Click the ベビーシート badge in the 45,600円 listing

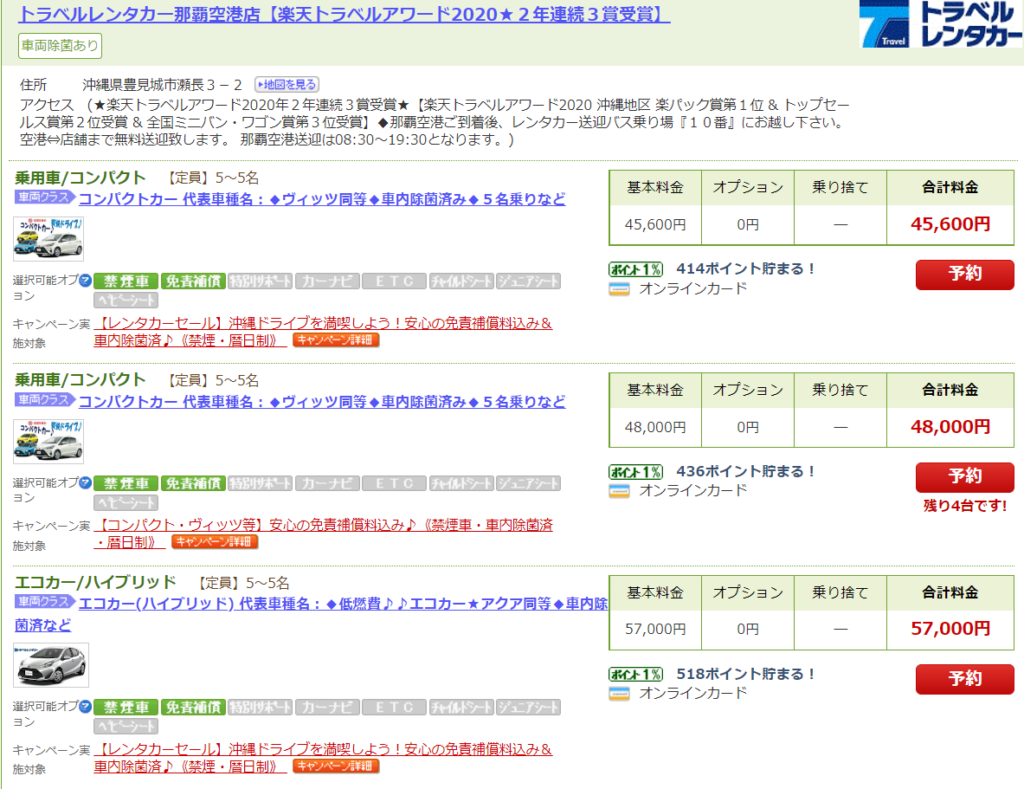tap(127, 300)
